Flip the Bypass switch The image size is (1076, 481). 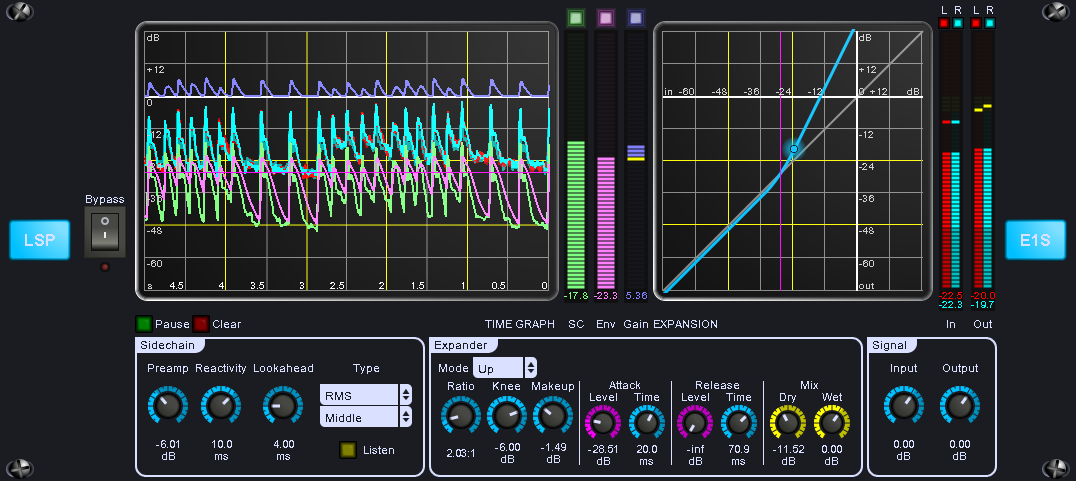pos(105,234)
